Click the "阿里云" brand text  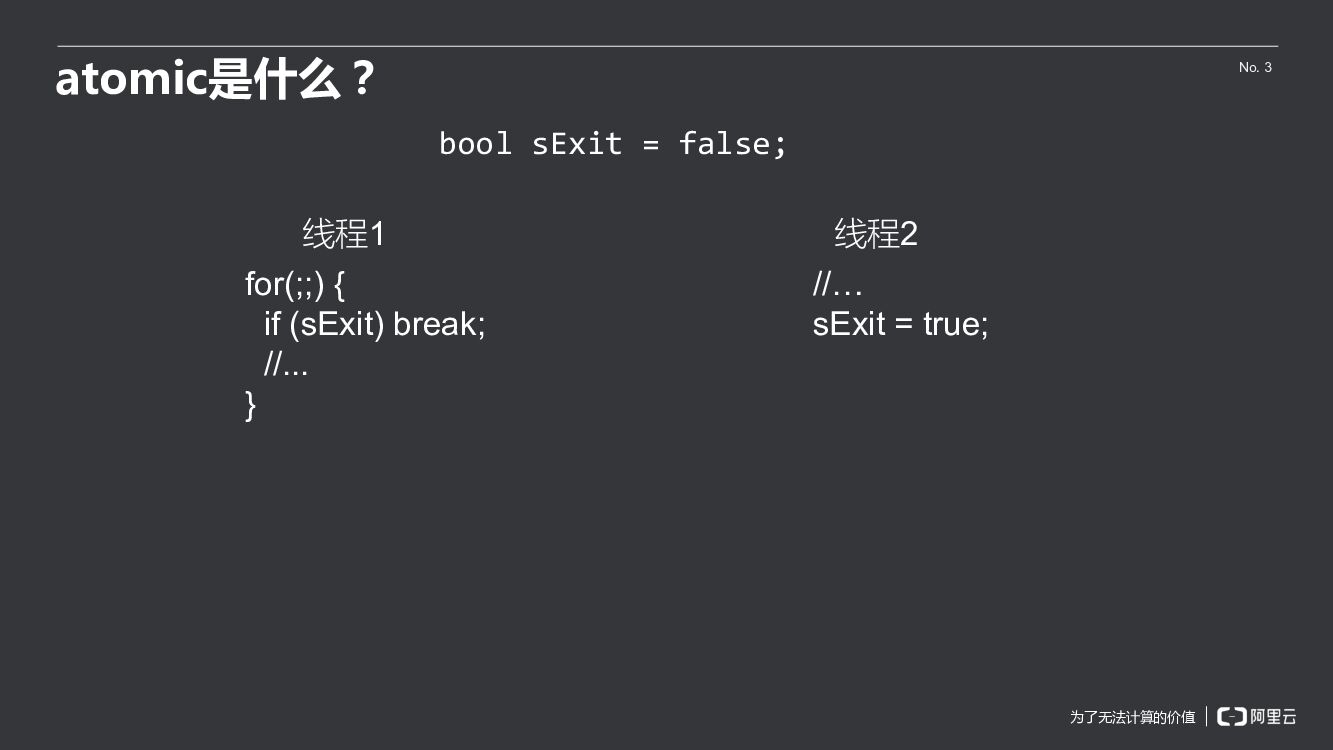[x=1273, y=716]
